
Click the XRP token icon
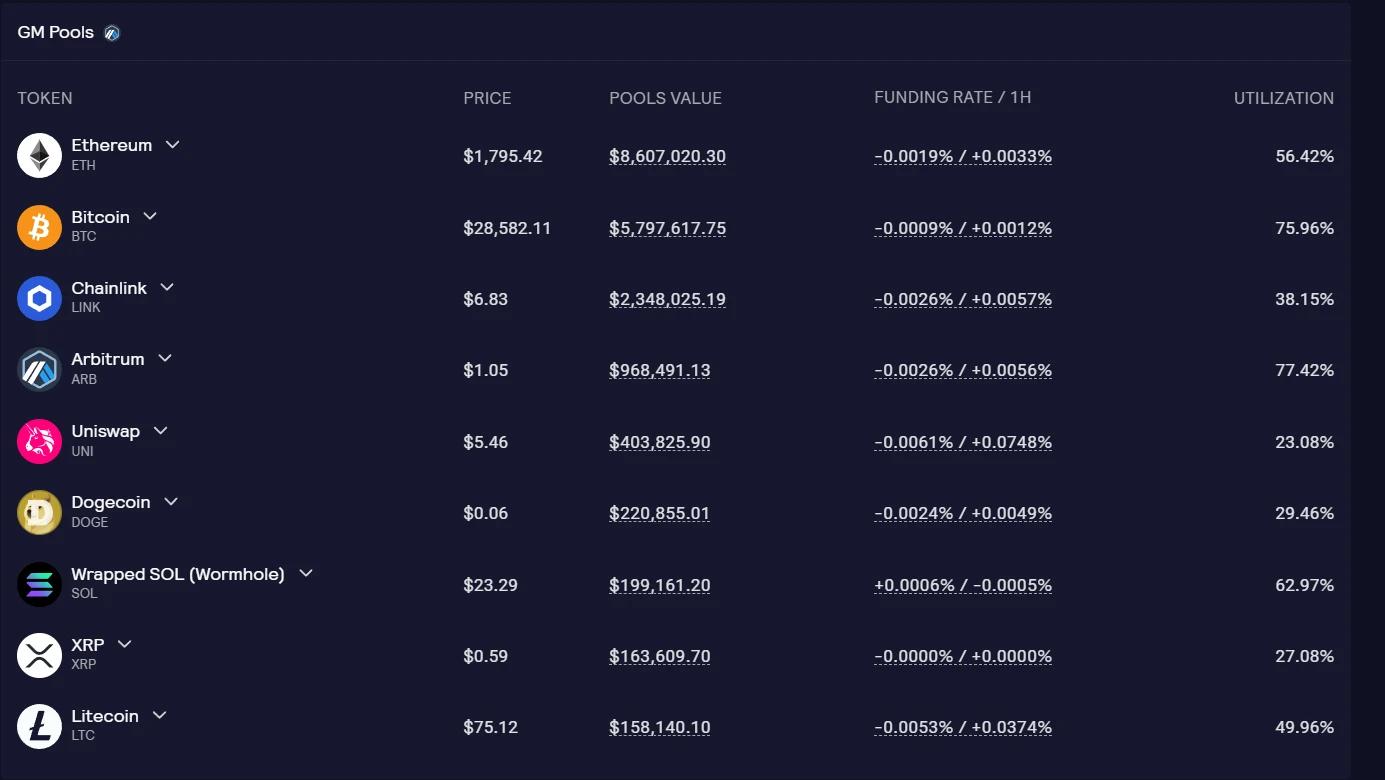click(38, 655)
